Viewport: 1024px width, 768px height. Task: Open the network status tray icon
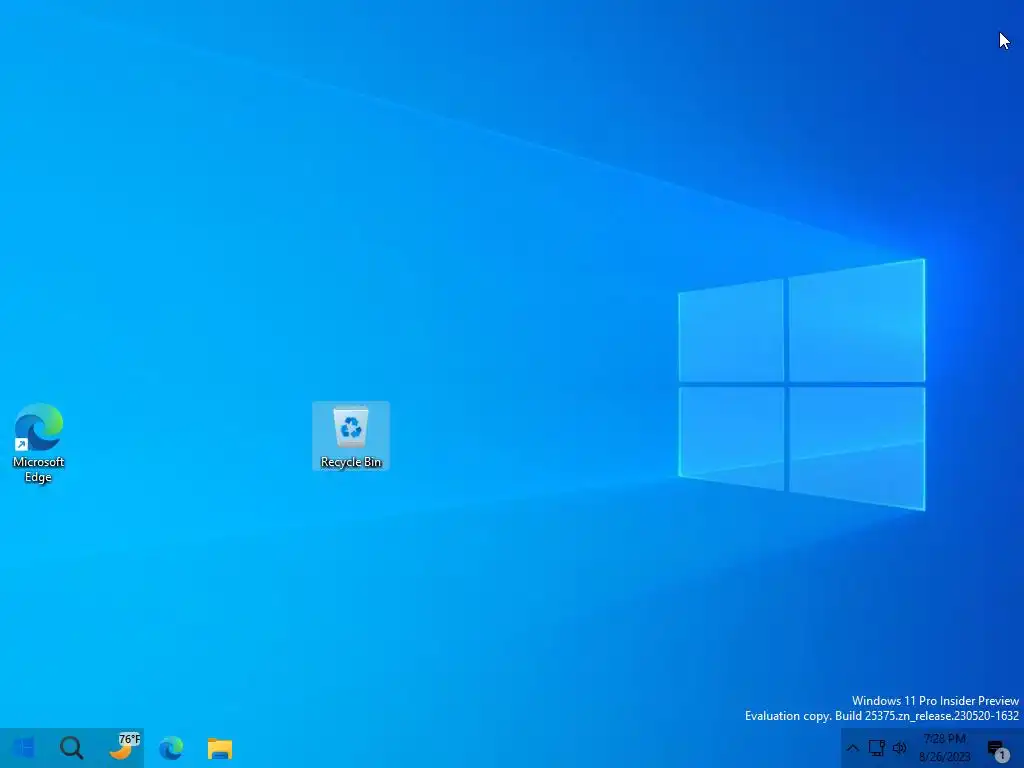coord(876,748)
